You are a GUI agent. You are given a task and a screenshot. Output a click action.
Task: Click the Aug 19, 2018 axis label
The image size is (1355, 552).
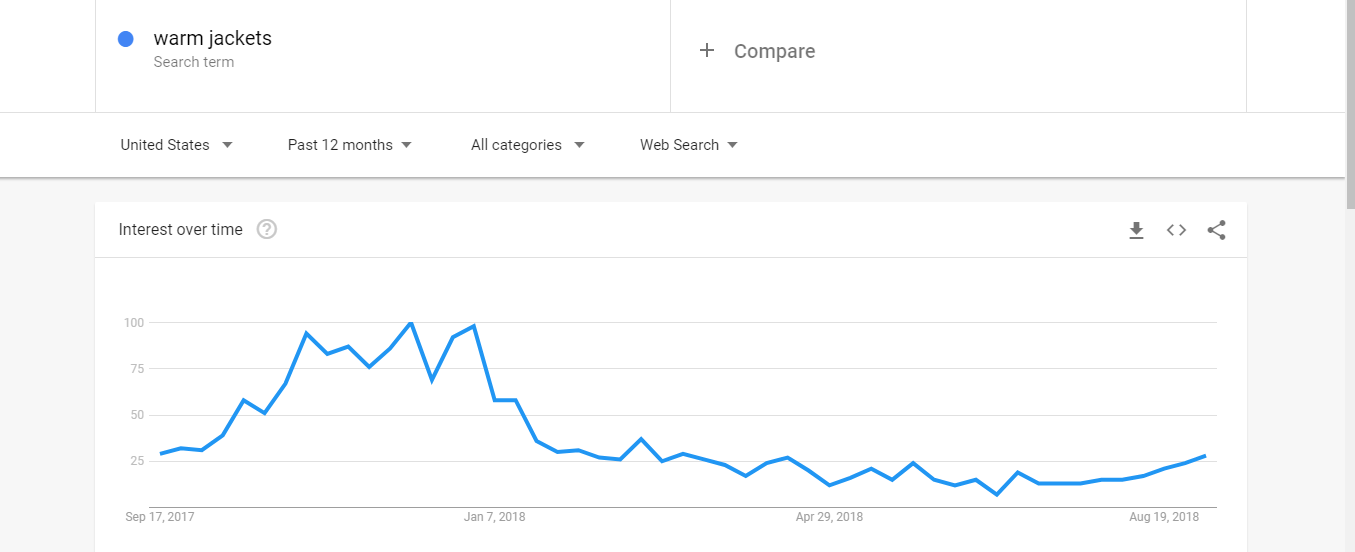[1164, 517]
